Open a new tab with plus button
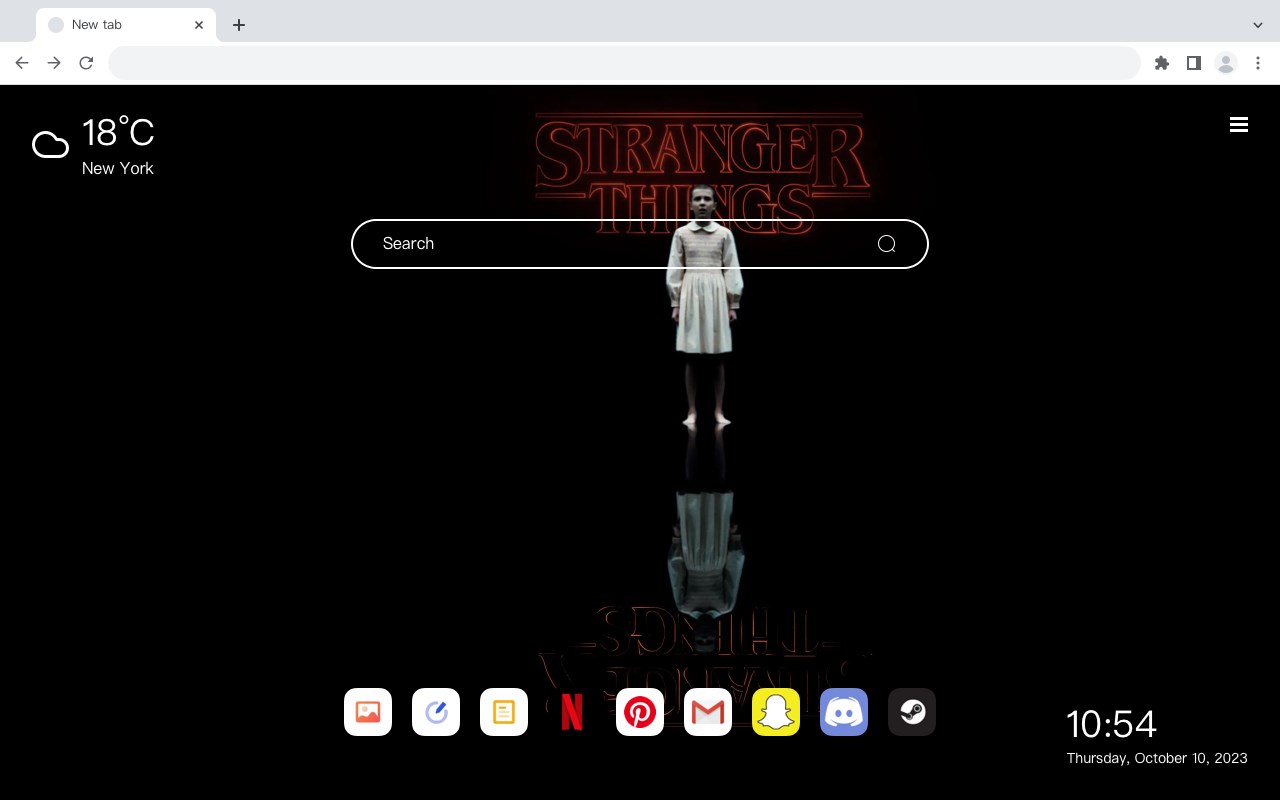 click(x=238, y=25)
